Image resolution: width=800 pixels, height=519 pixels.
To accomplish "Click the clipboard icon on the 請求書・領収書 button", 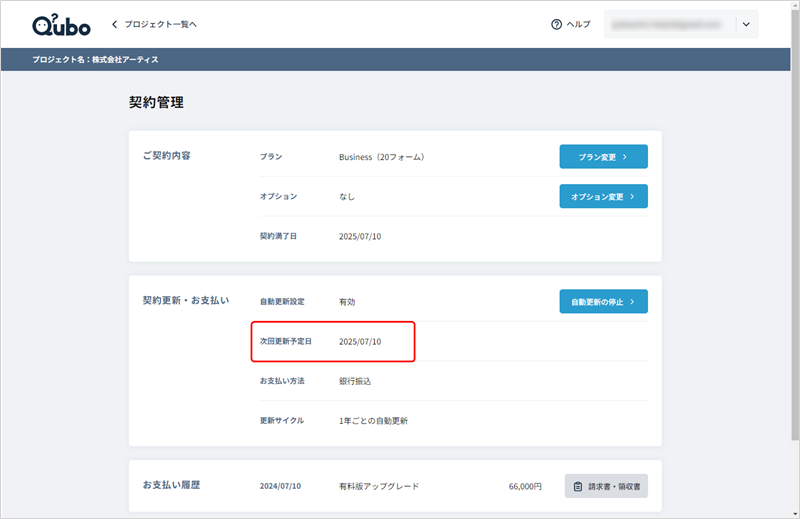I will [x=578, y=486].
